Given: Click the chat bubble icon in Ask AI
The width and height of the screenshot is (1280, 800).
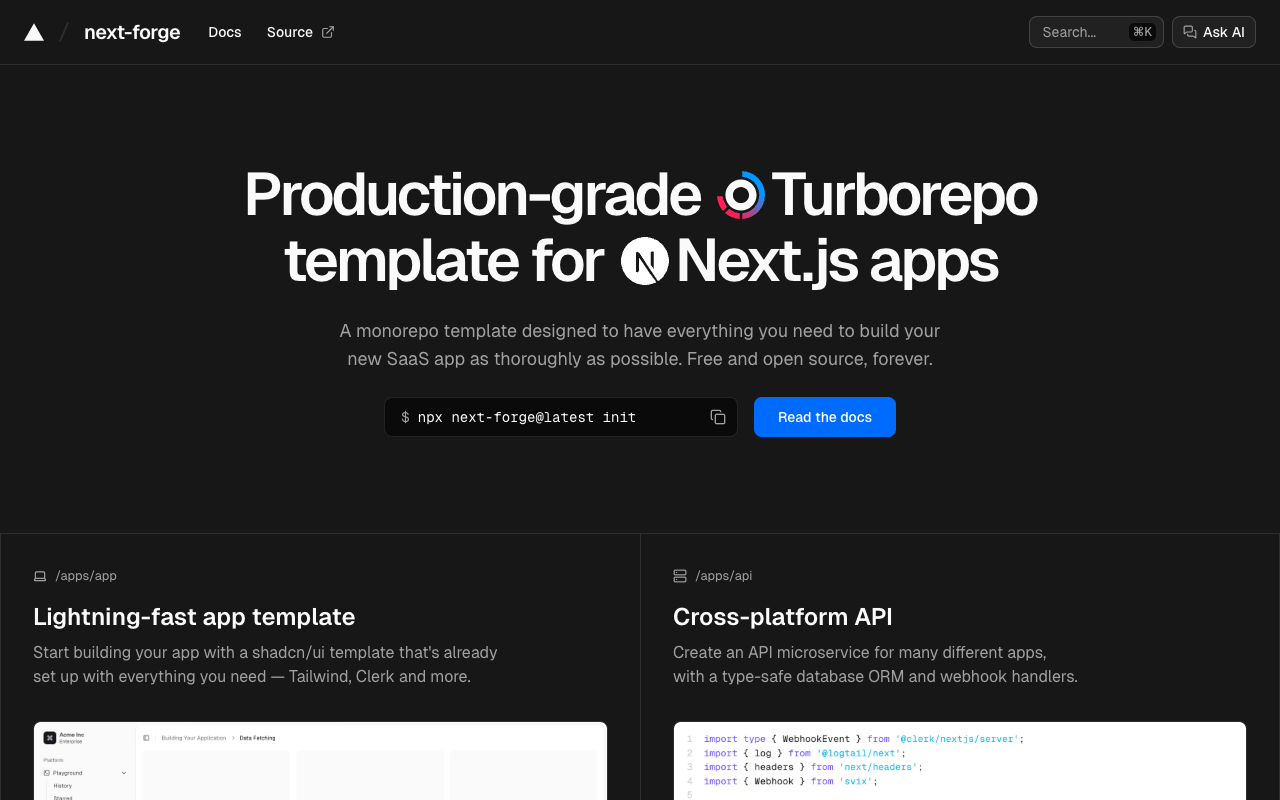Looking at the screenshot, I should [x=1189, y=32].
